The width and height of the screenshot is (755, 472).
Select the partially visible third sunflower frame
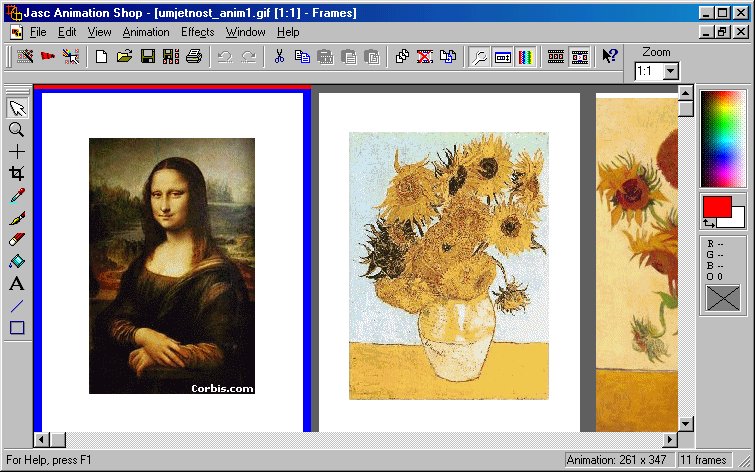[x=637, y=262]
